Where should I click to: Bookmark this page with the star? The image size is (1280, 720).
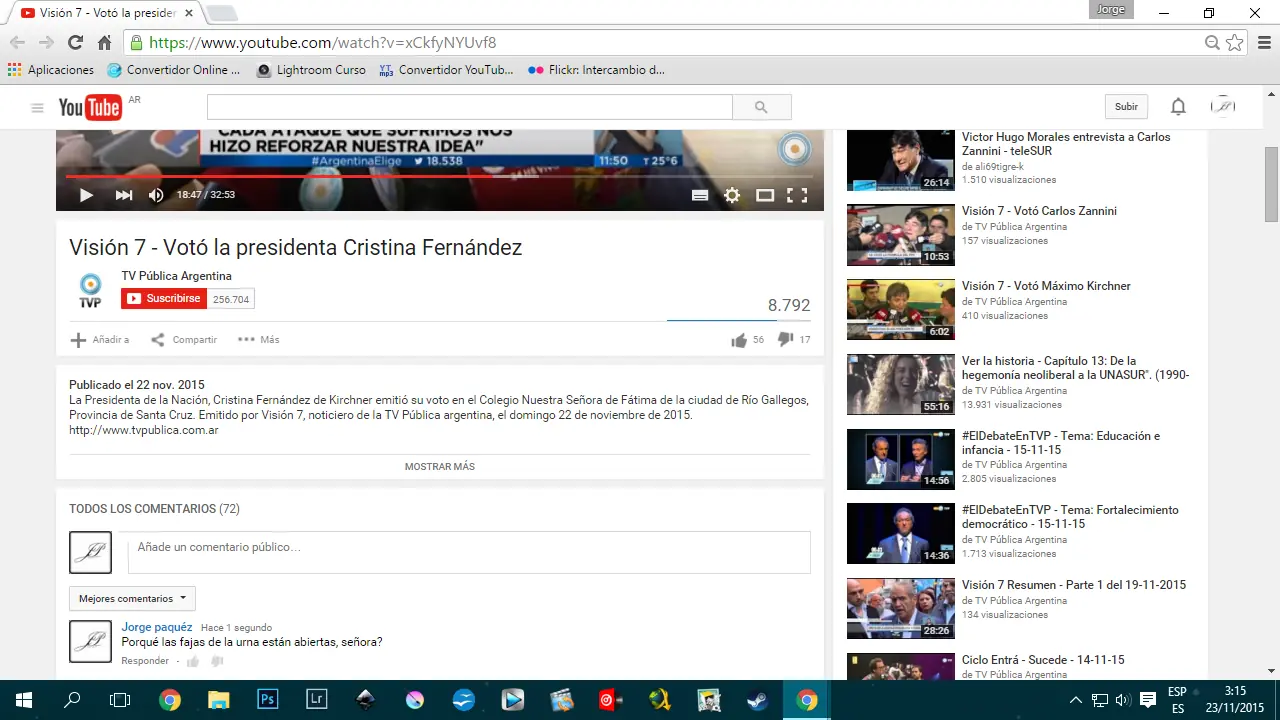[1235, 43]
